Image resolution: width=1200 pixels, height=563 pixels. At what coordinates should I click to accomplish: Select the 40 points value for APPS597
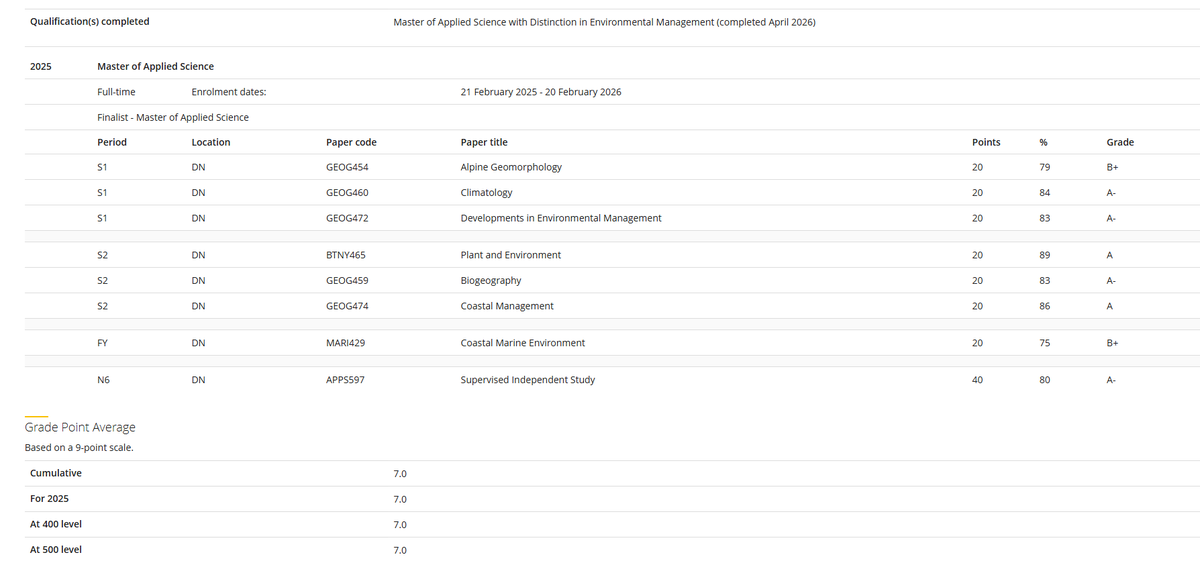click(x=978, y=380)
